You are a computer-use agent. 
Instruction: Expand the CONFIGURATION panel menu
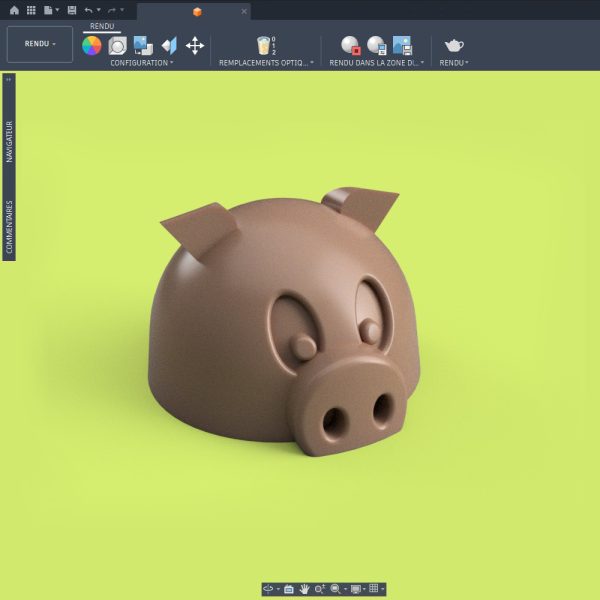click(x=142, y=63)
